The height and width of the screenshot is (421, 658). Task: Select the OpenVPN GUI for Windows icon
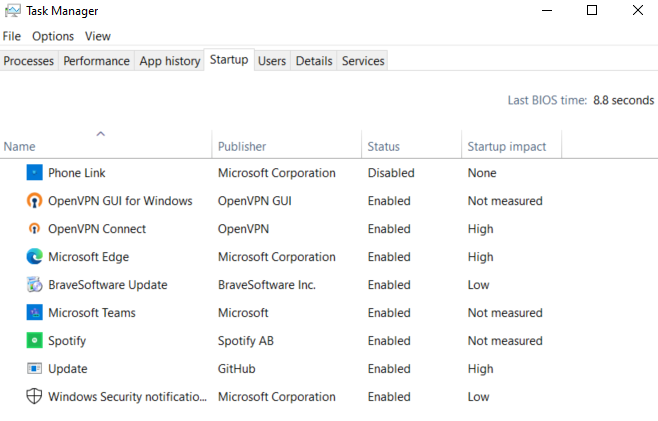pos(34,201)
